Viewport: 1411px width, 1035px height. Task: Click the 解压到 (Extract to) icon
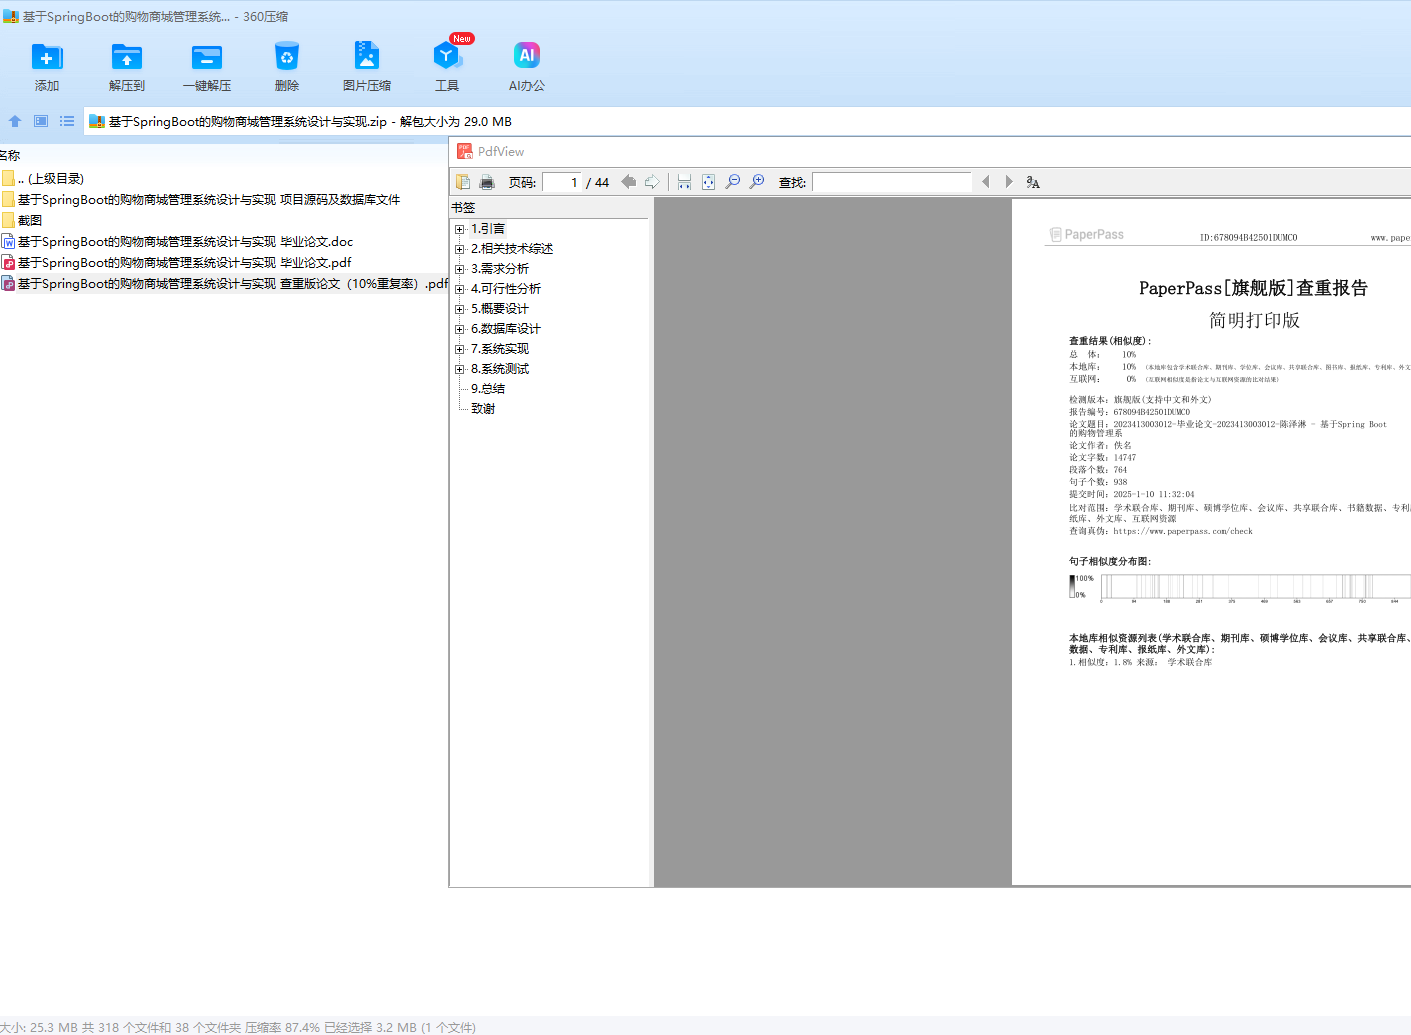(x=127, y=57)
